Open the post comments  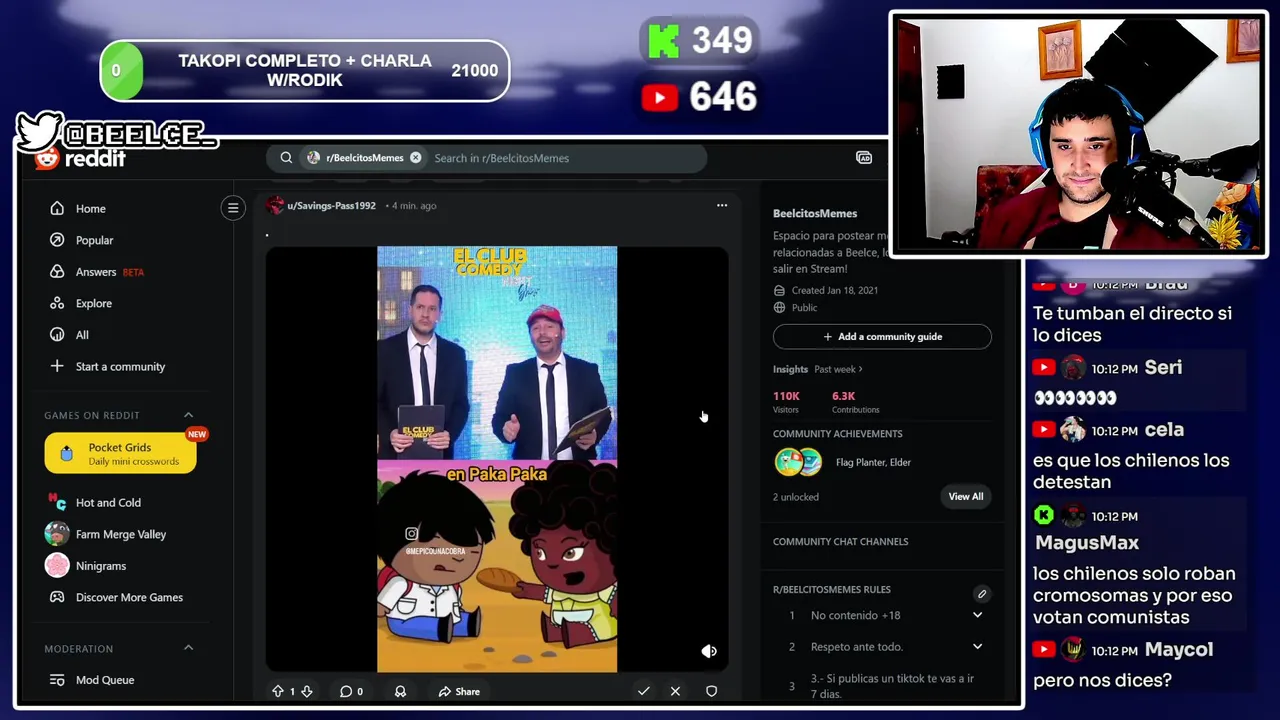coord(351,691)
